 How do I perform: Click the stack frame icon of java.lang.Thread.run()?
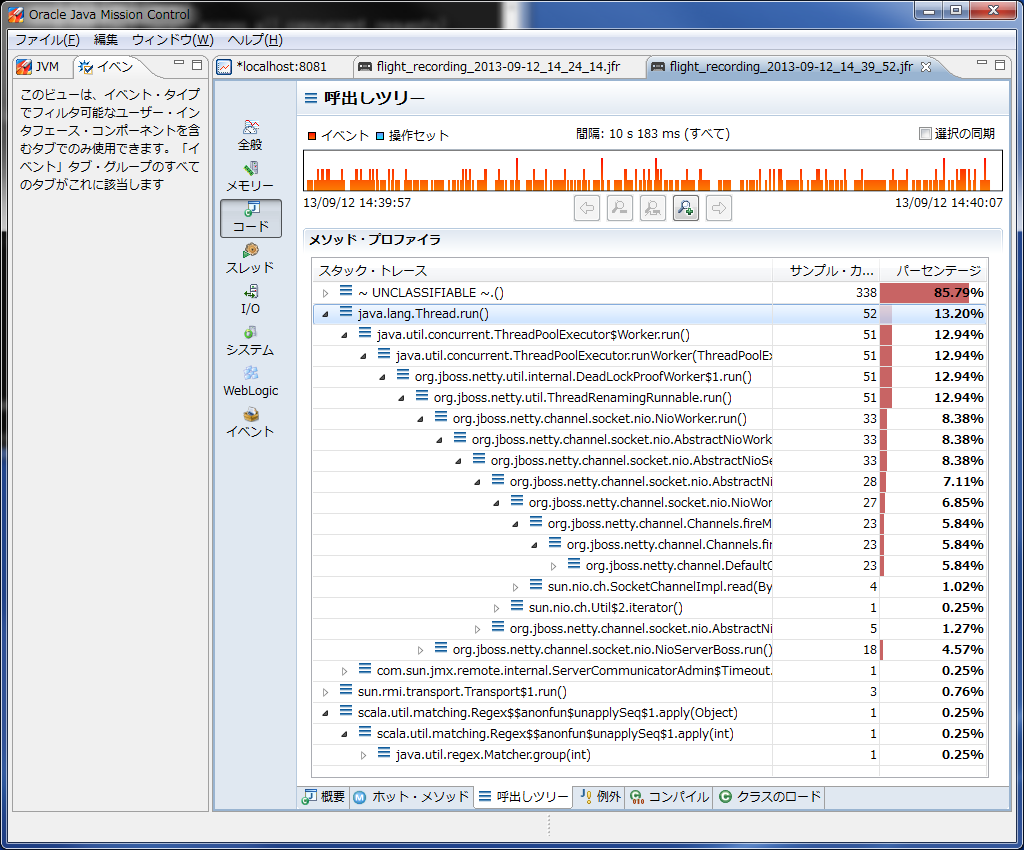point(346,313)
